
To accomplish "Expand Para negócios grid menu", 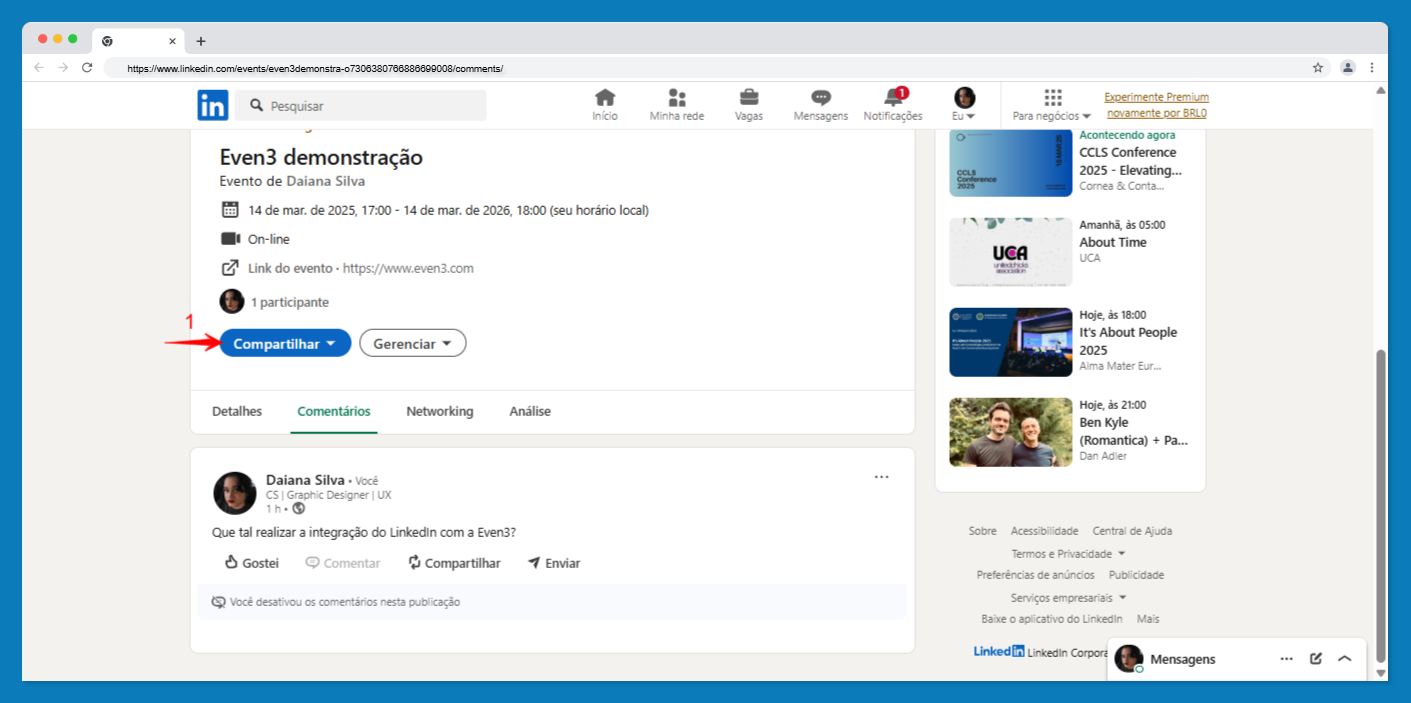I will (1052, 105).
